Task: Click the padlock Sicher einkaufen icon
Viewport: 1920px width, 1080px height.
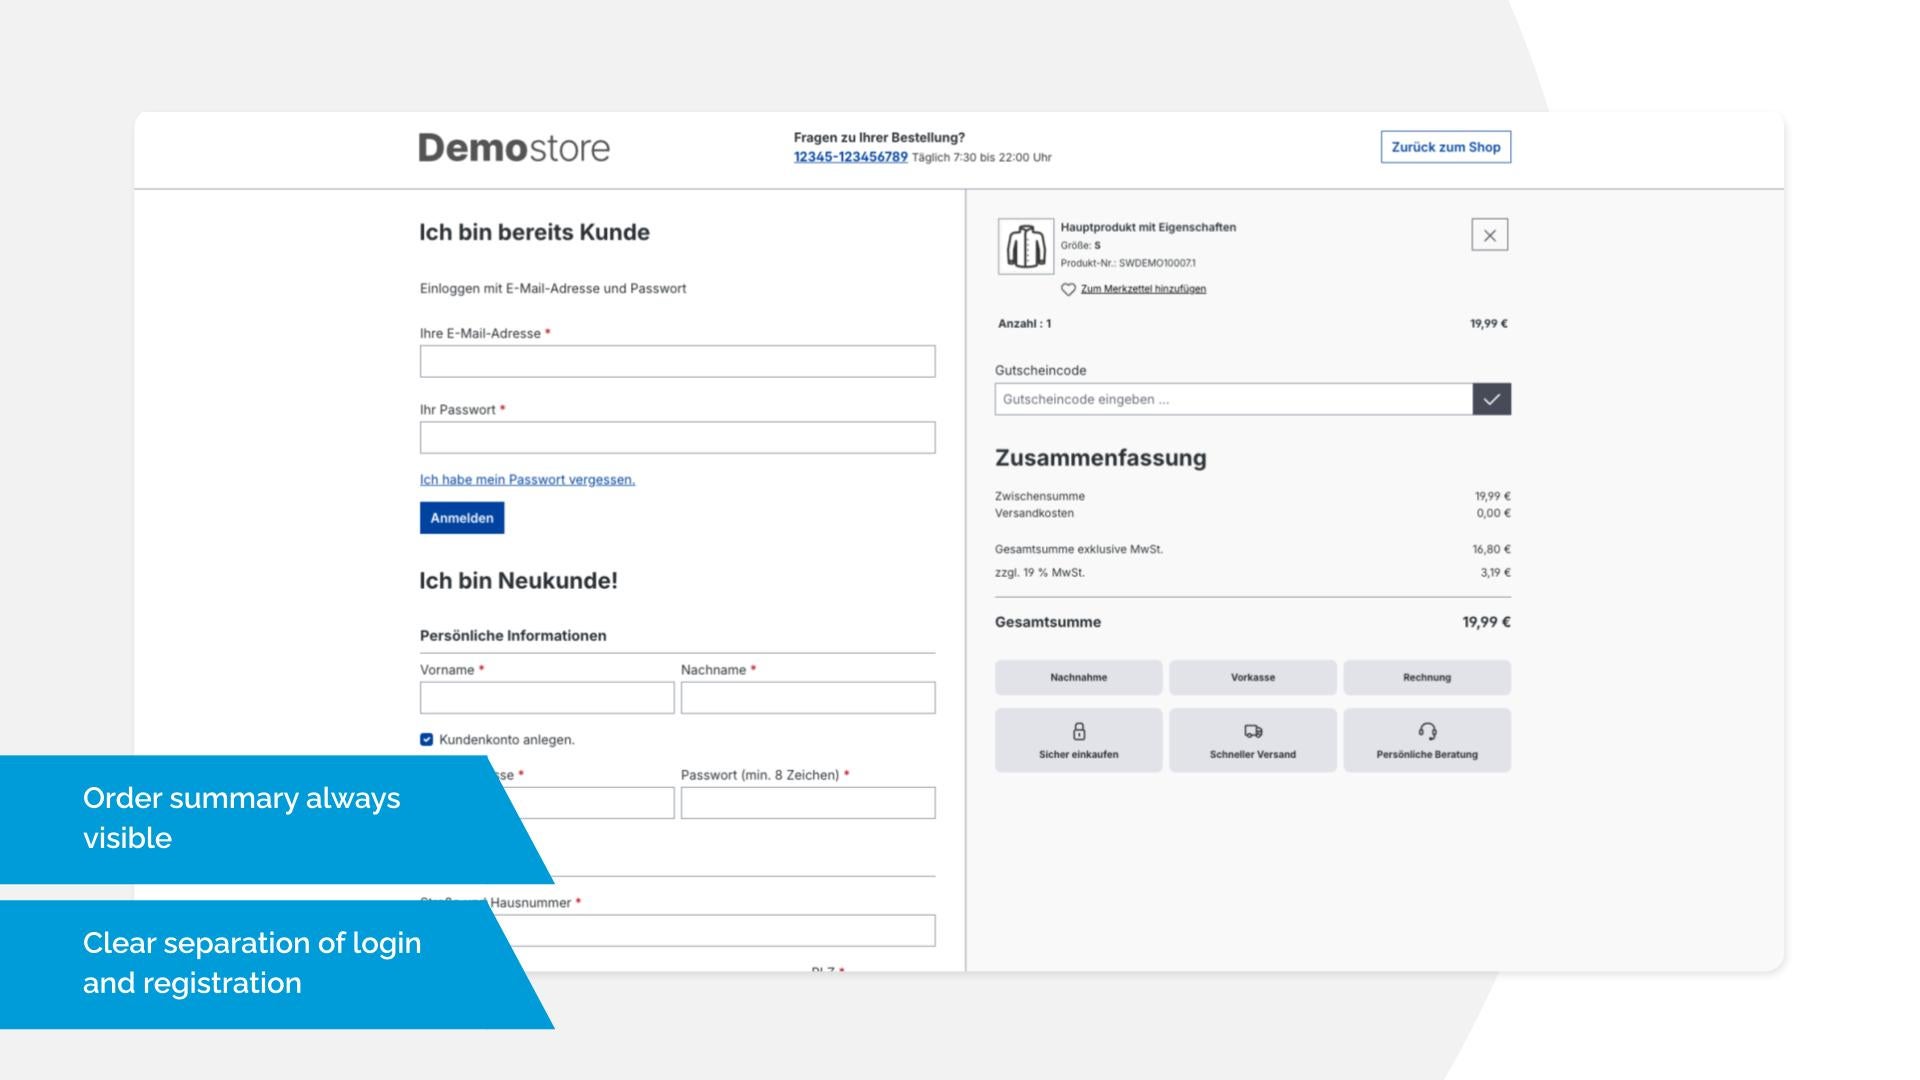Action: (x=1079, y=731)
